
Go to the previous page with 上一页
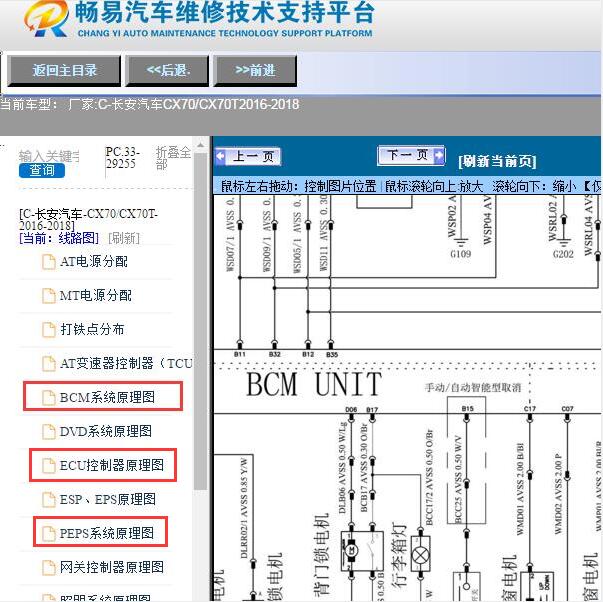click(248, 156)
